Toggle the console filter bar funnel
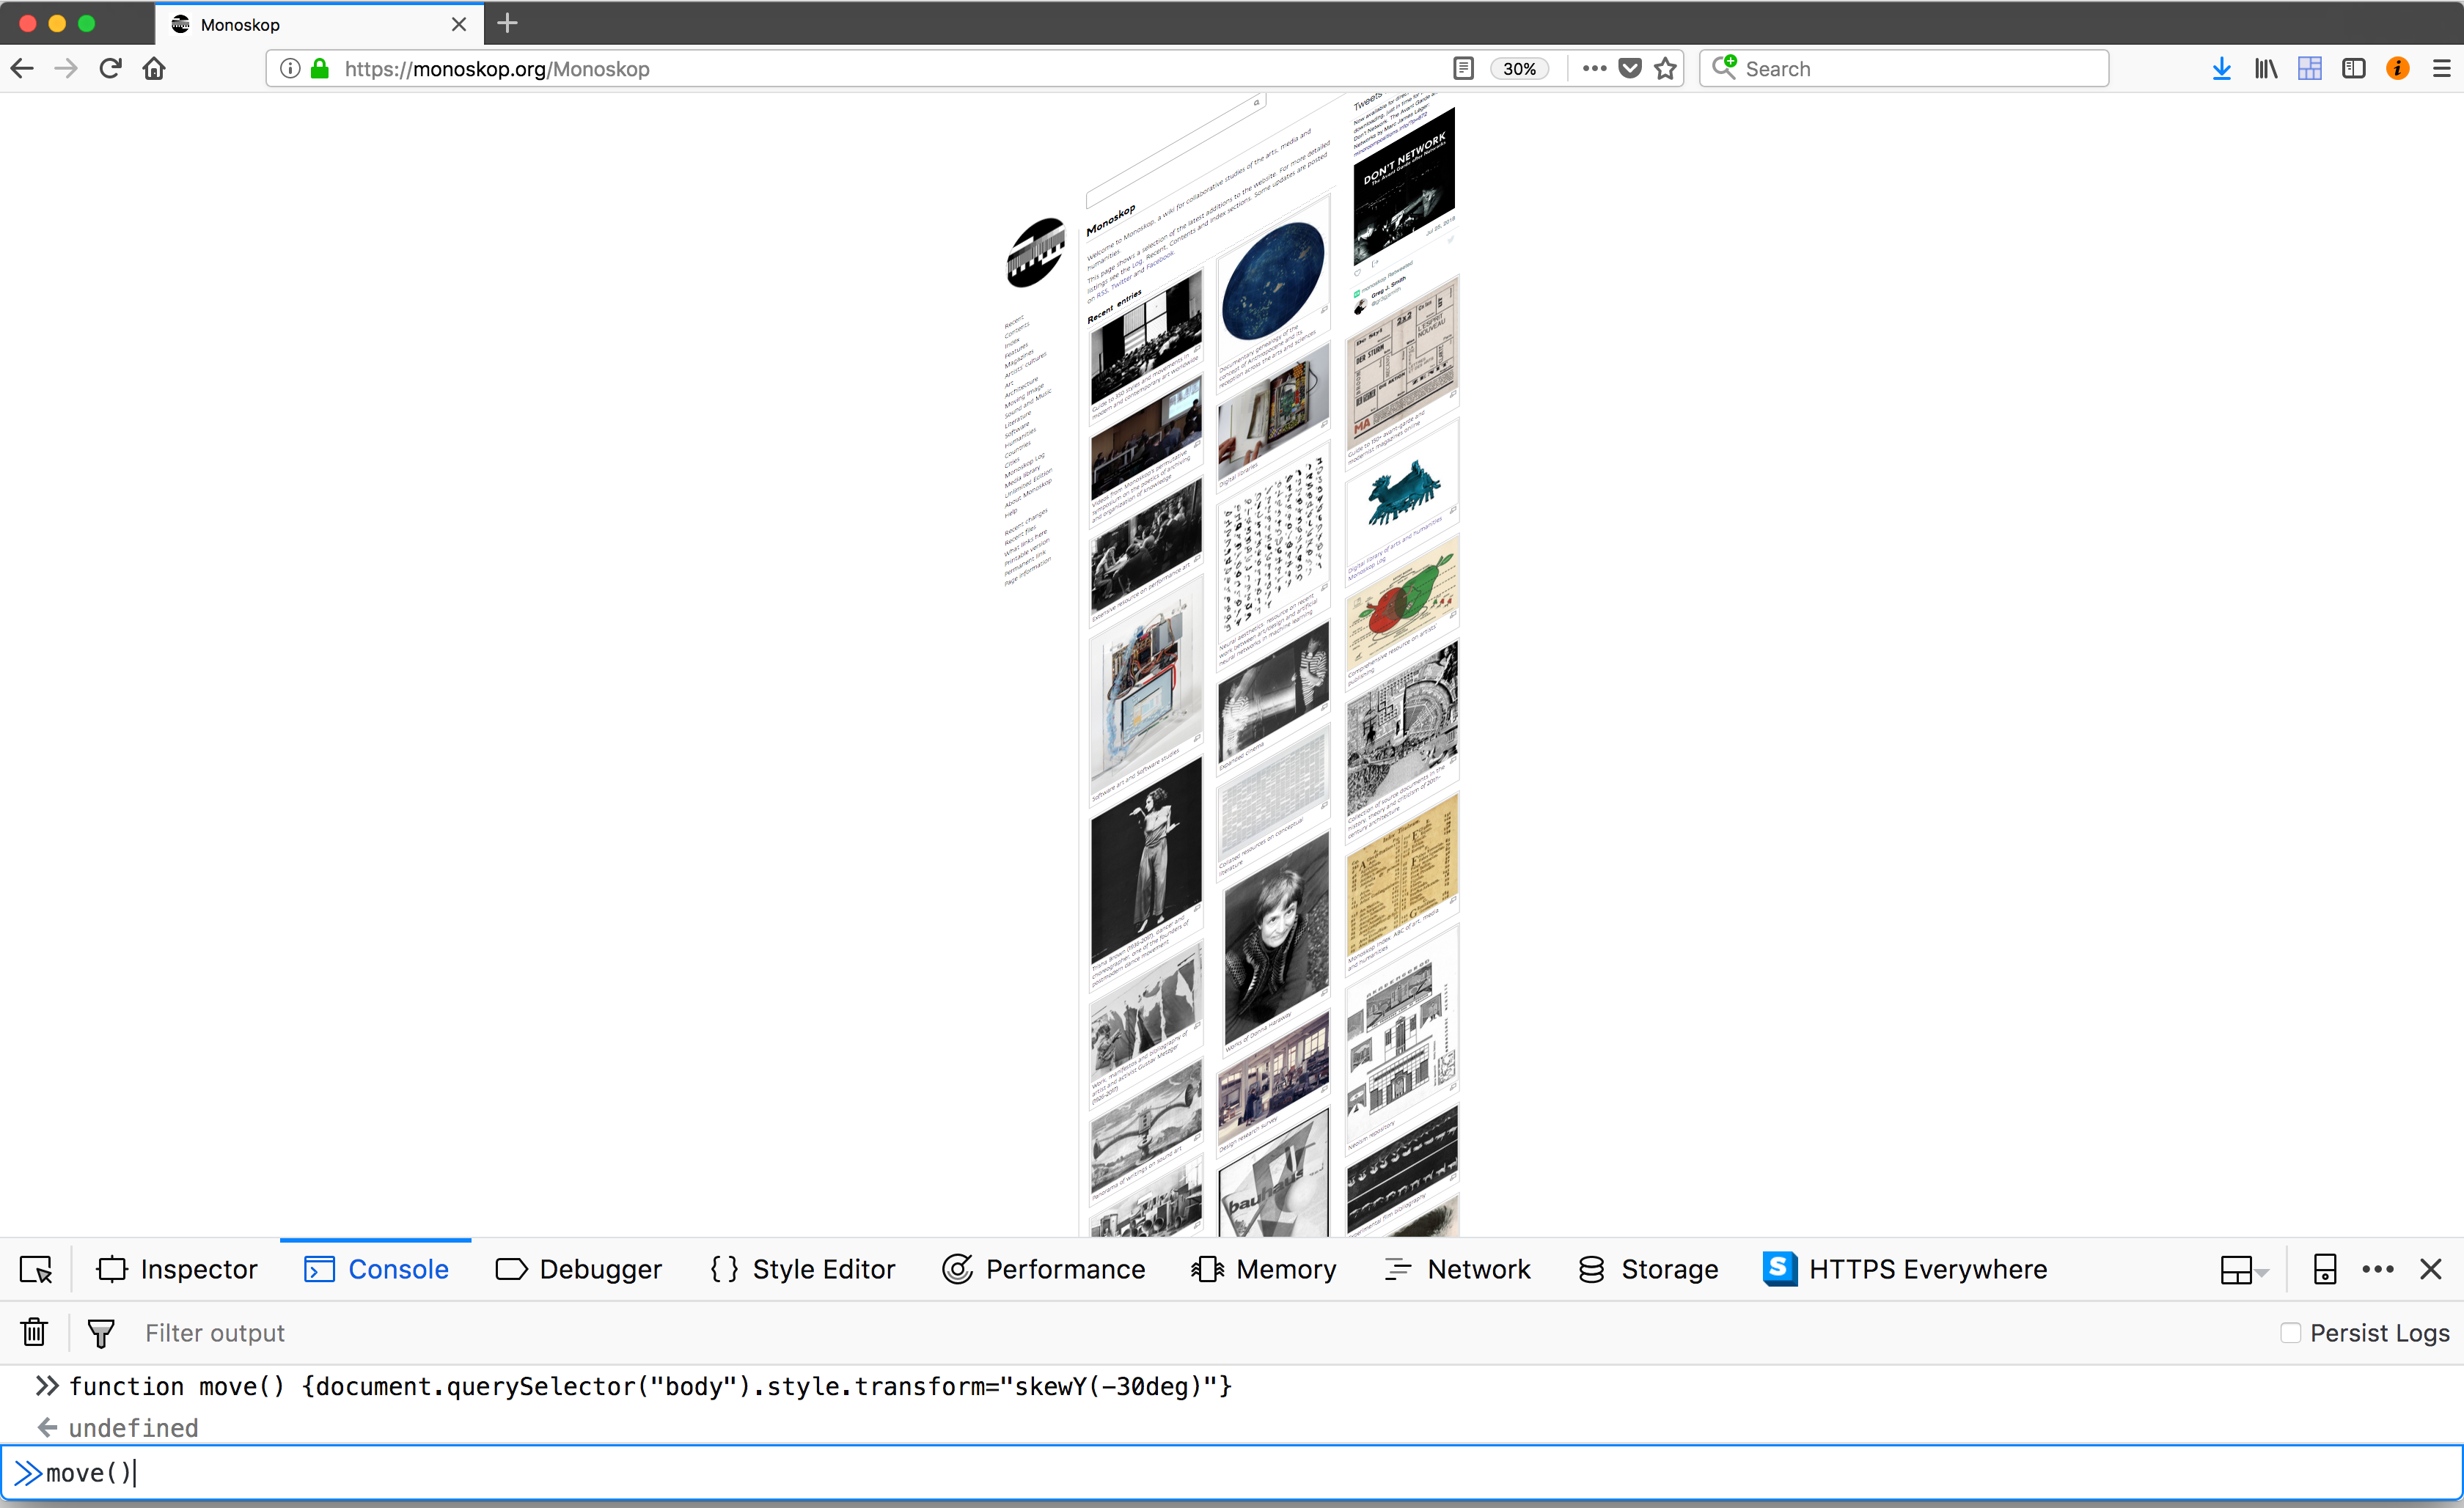Viewport: 2464px width, 1508px height. 101,1333
